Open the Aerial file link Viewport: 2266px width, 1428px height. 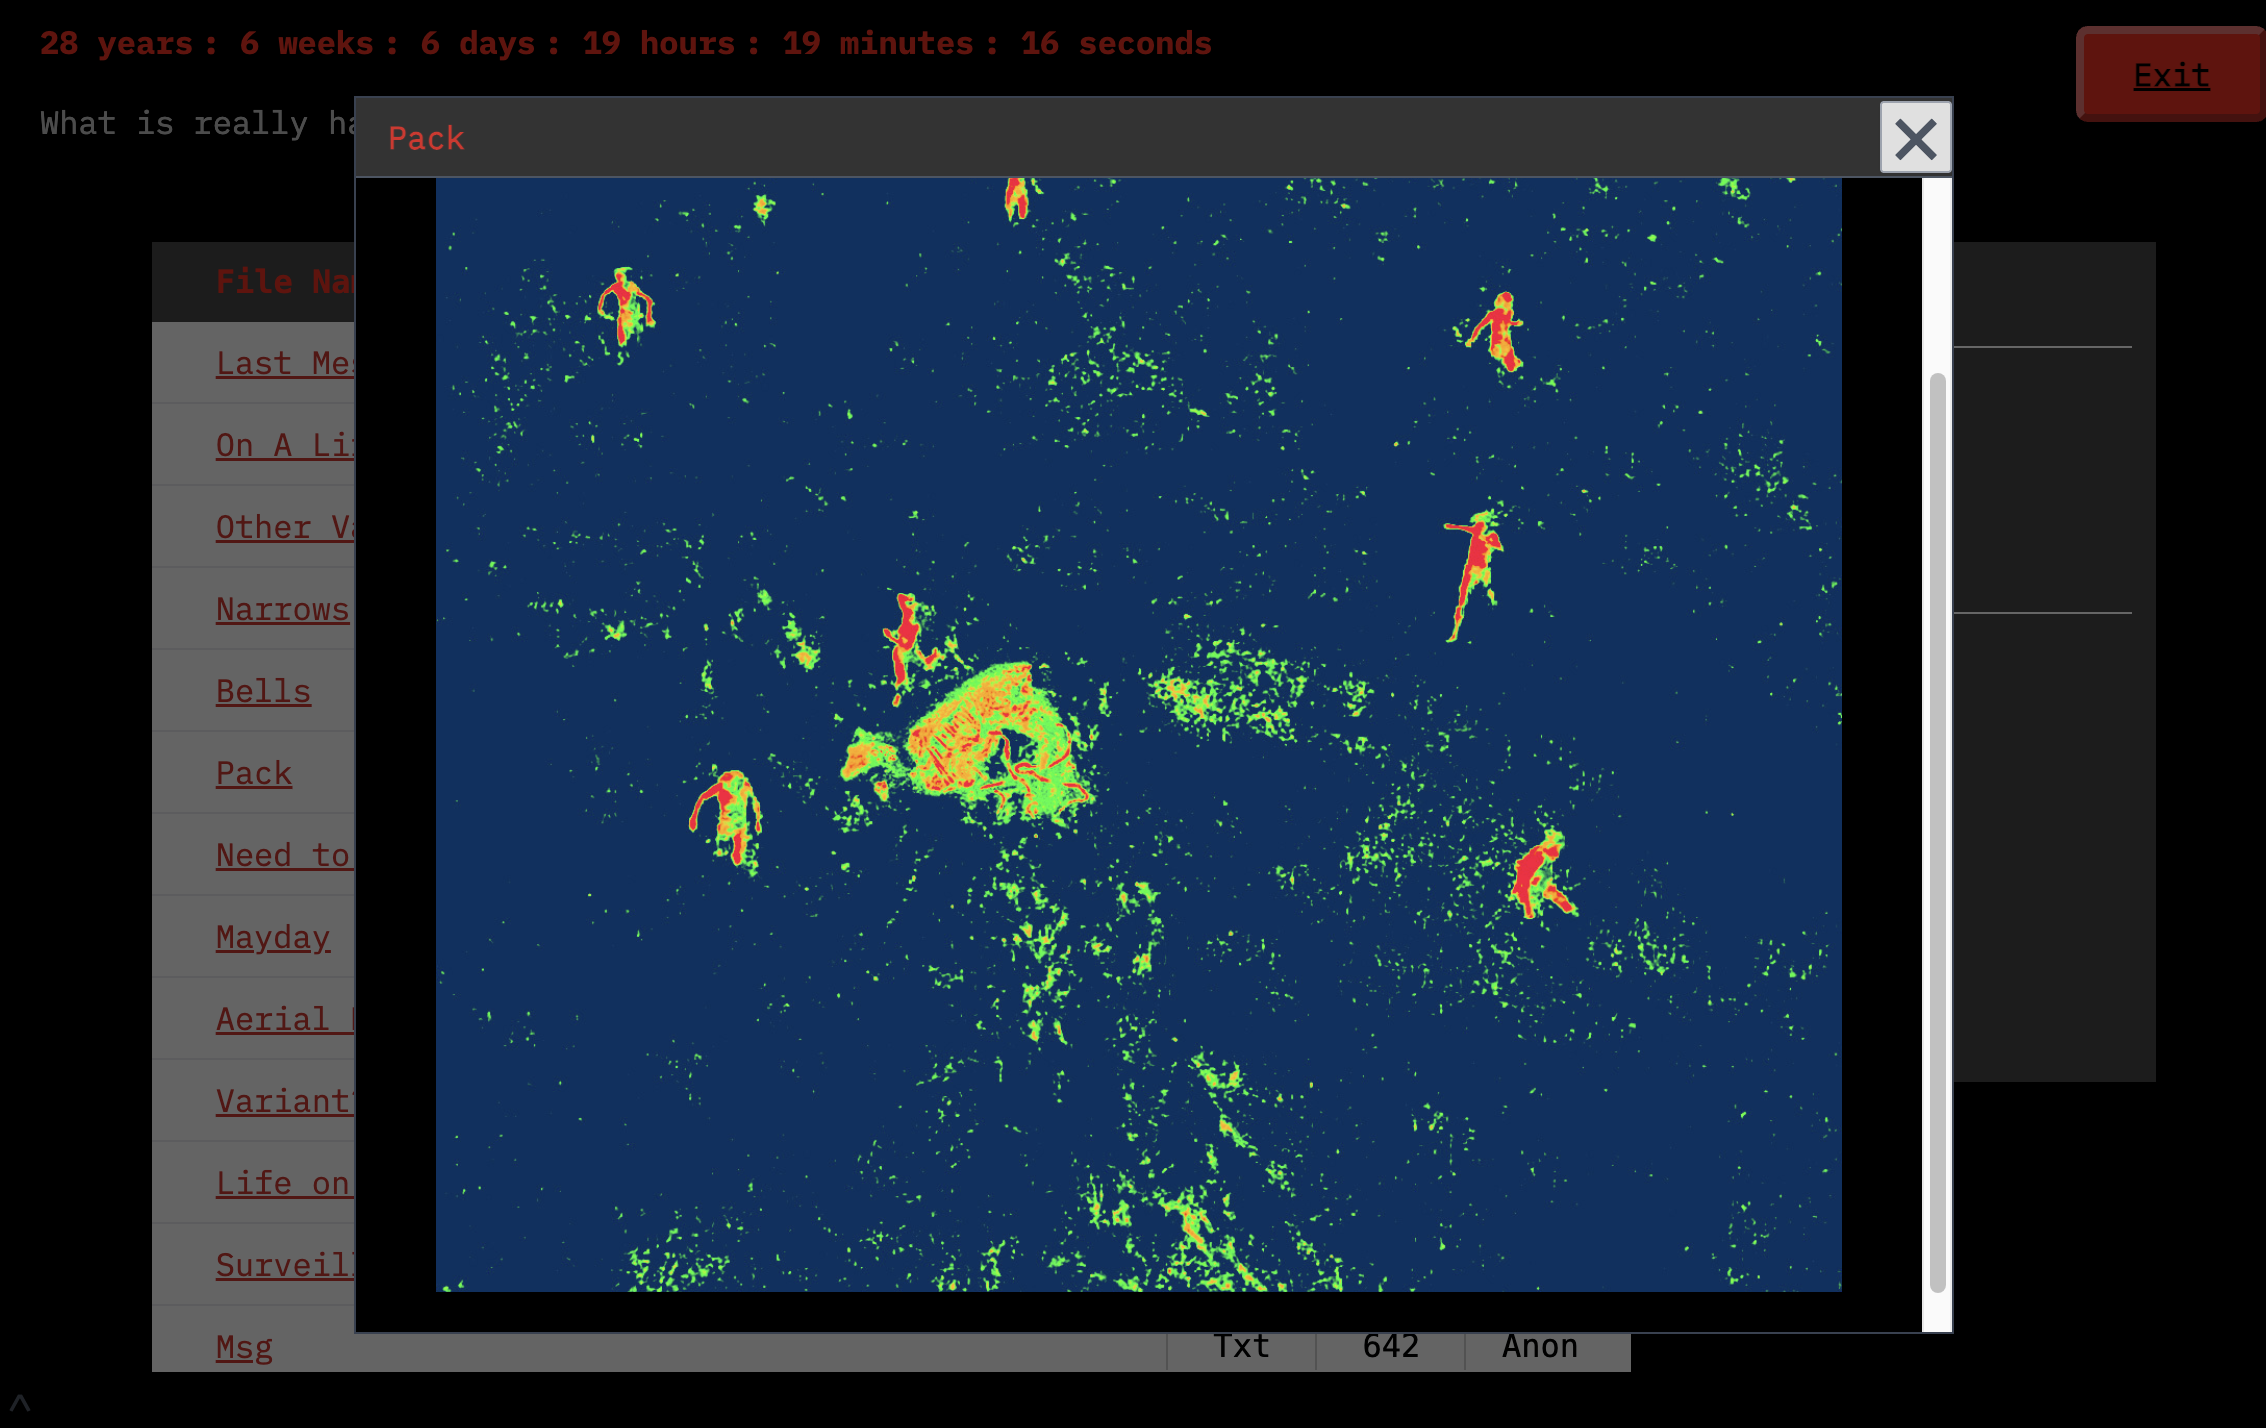point(284,1019)
